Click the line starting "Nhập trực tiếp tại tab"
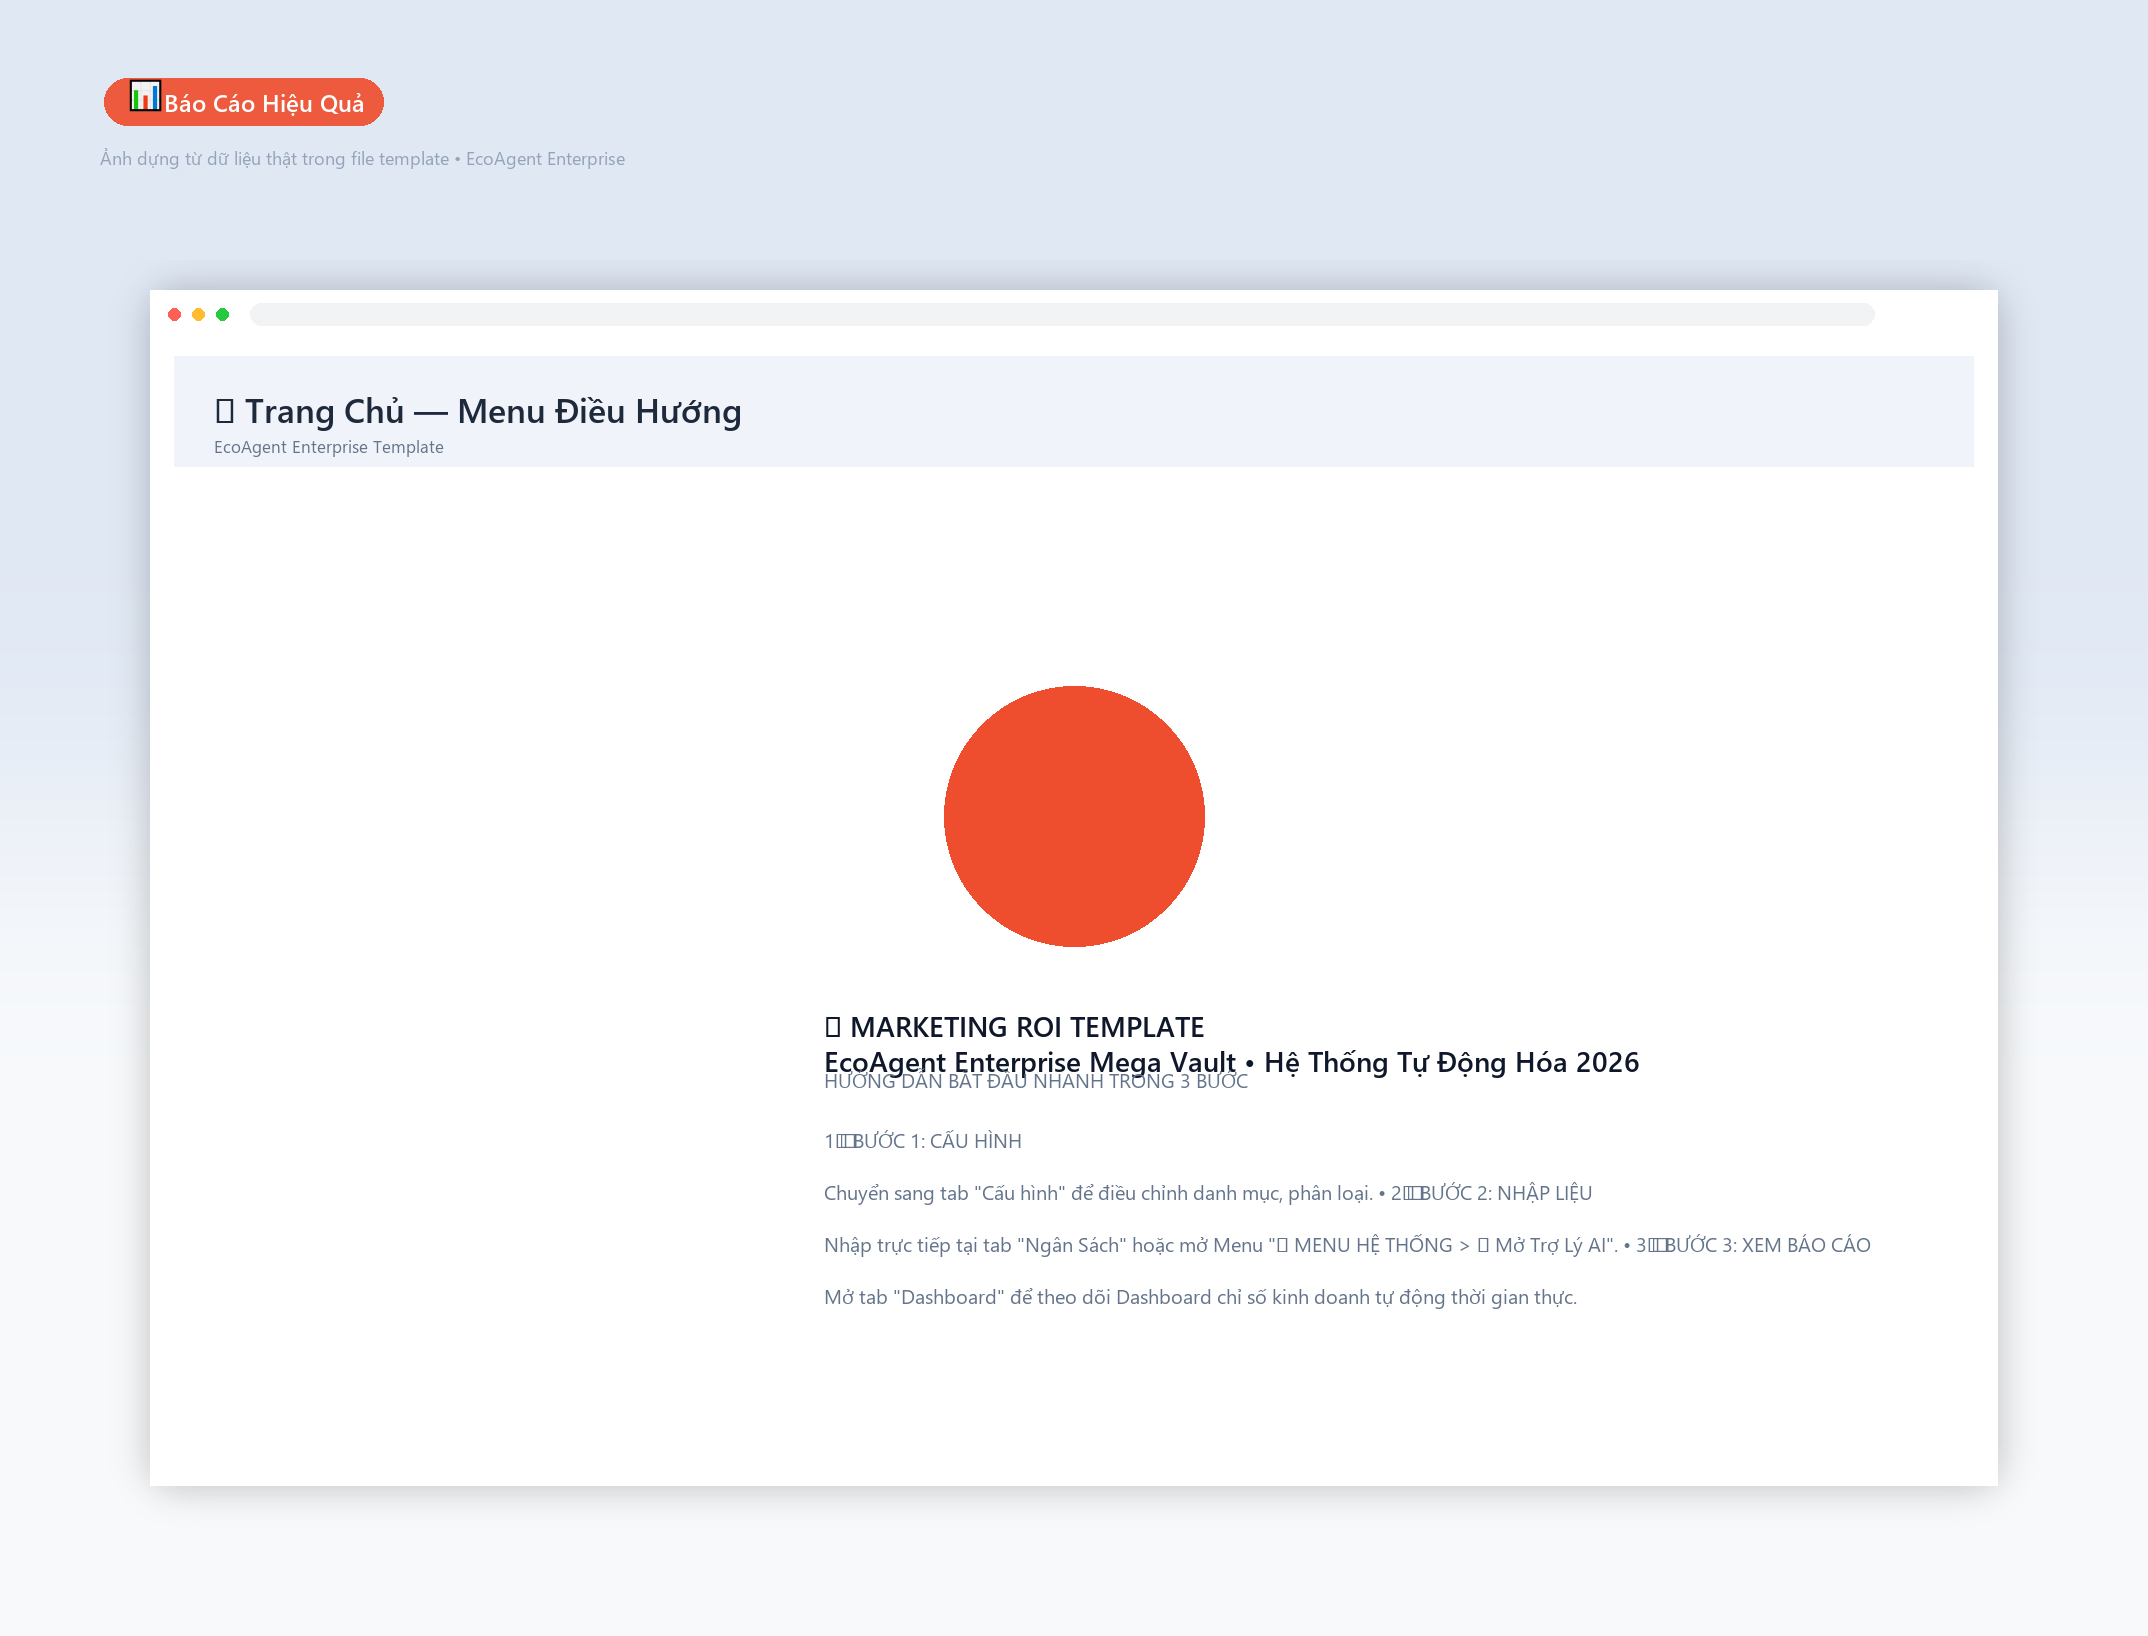The width and height of the screenshot is (2148, 1636). point(1347,1245)
